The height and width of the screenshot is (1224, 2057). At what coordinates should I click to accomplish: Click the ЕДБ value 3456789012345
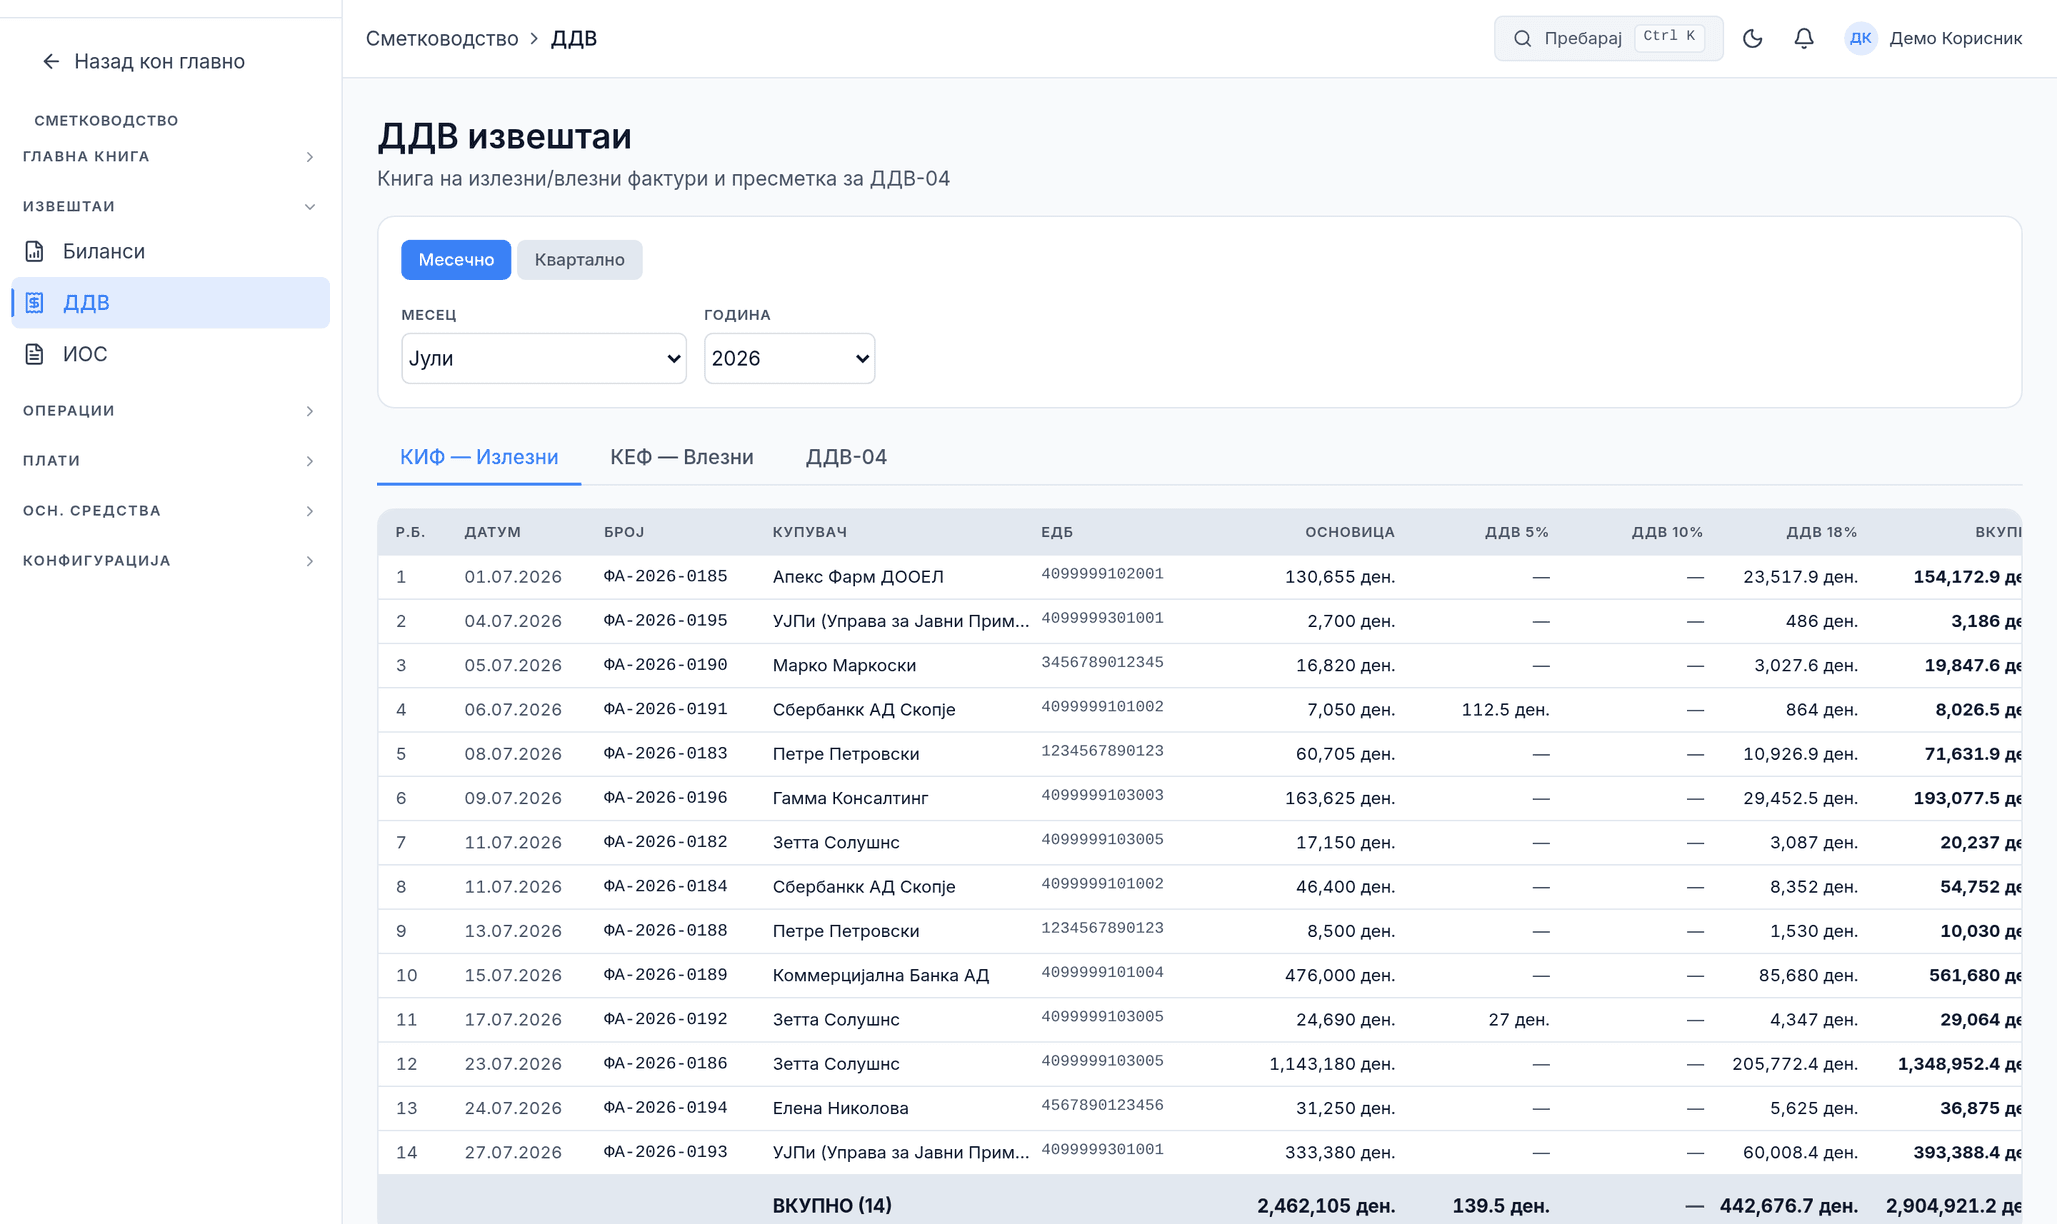click(x=1102, y=662)
